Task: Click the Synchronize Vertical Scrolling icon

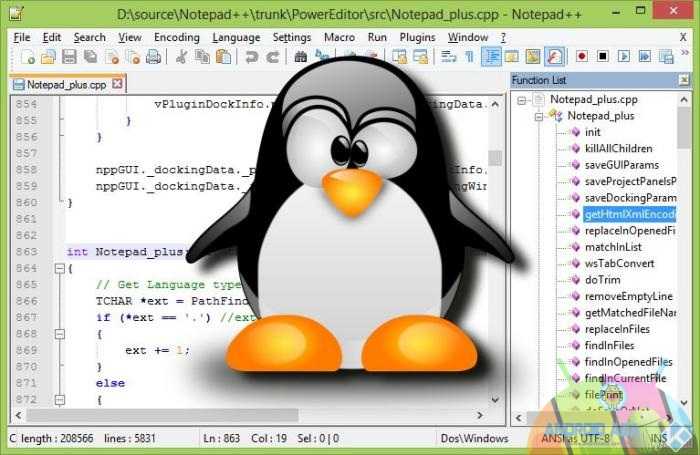Action: 399,57
